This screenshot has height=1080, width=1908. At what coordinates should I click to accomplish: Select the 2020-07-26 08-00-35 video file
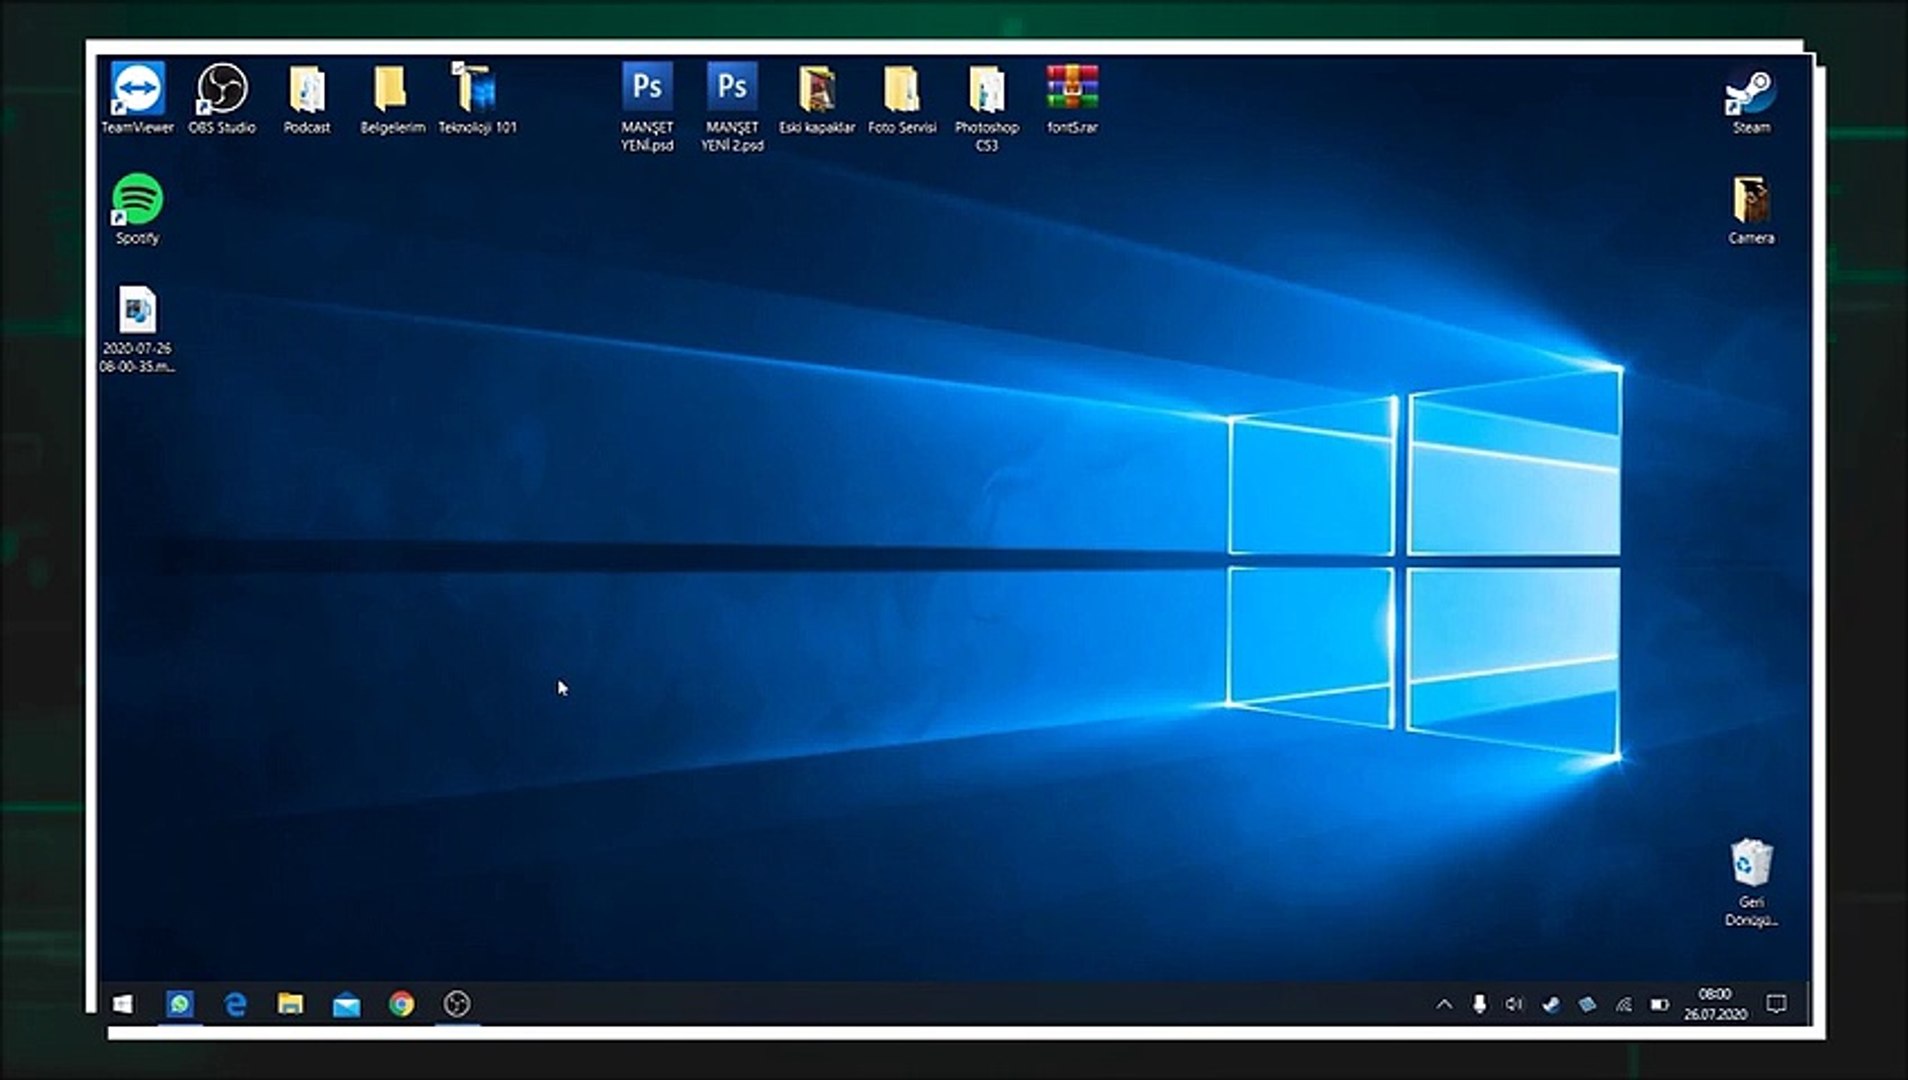tap(137, 330)
